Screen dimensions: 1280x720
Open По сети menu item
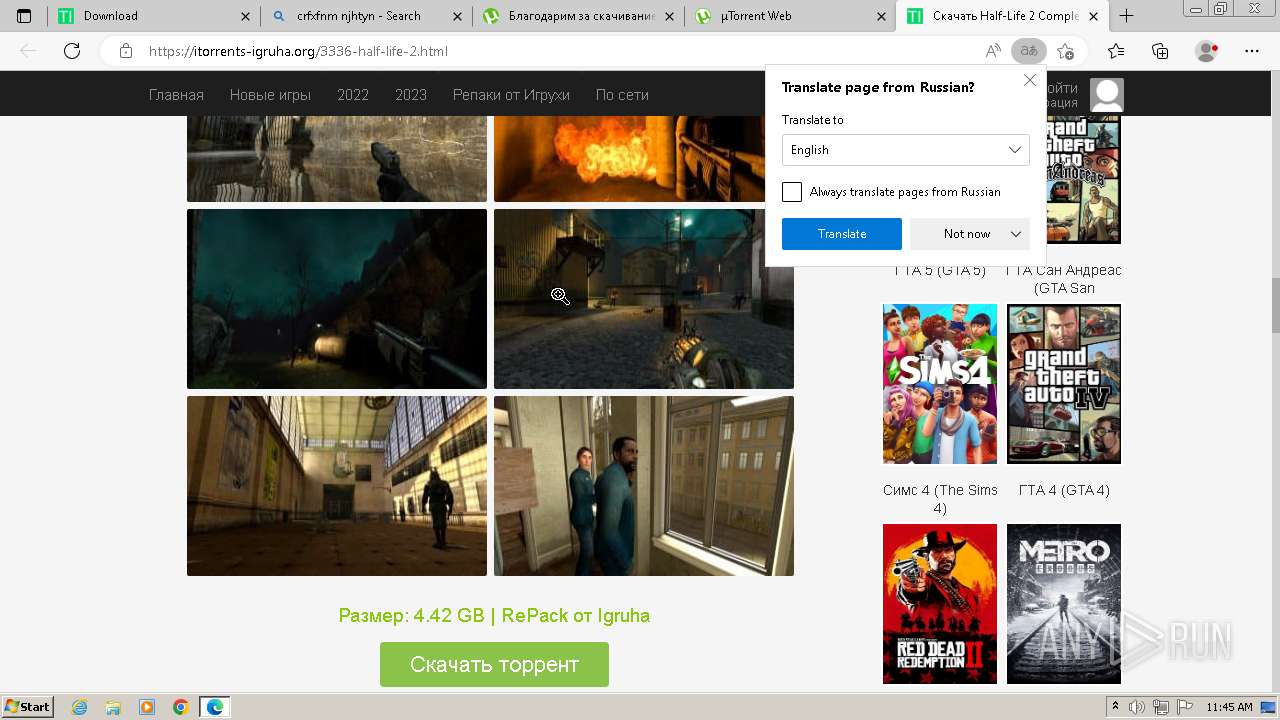coord(622,95)
